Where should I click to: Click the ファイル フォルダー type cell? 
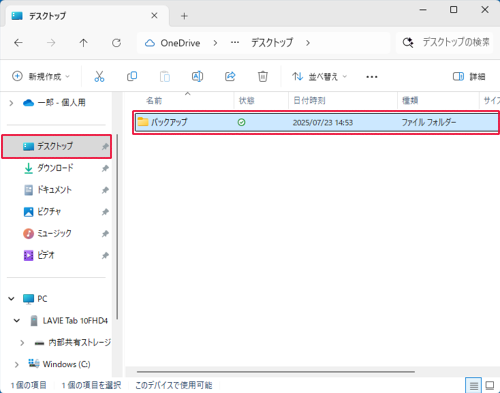coord(429,122)
